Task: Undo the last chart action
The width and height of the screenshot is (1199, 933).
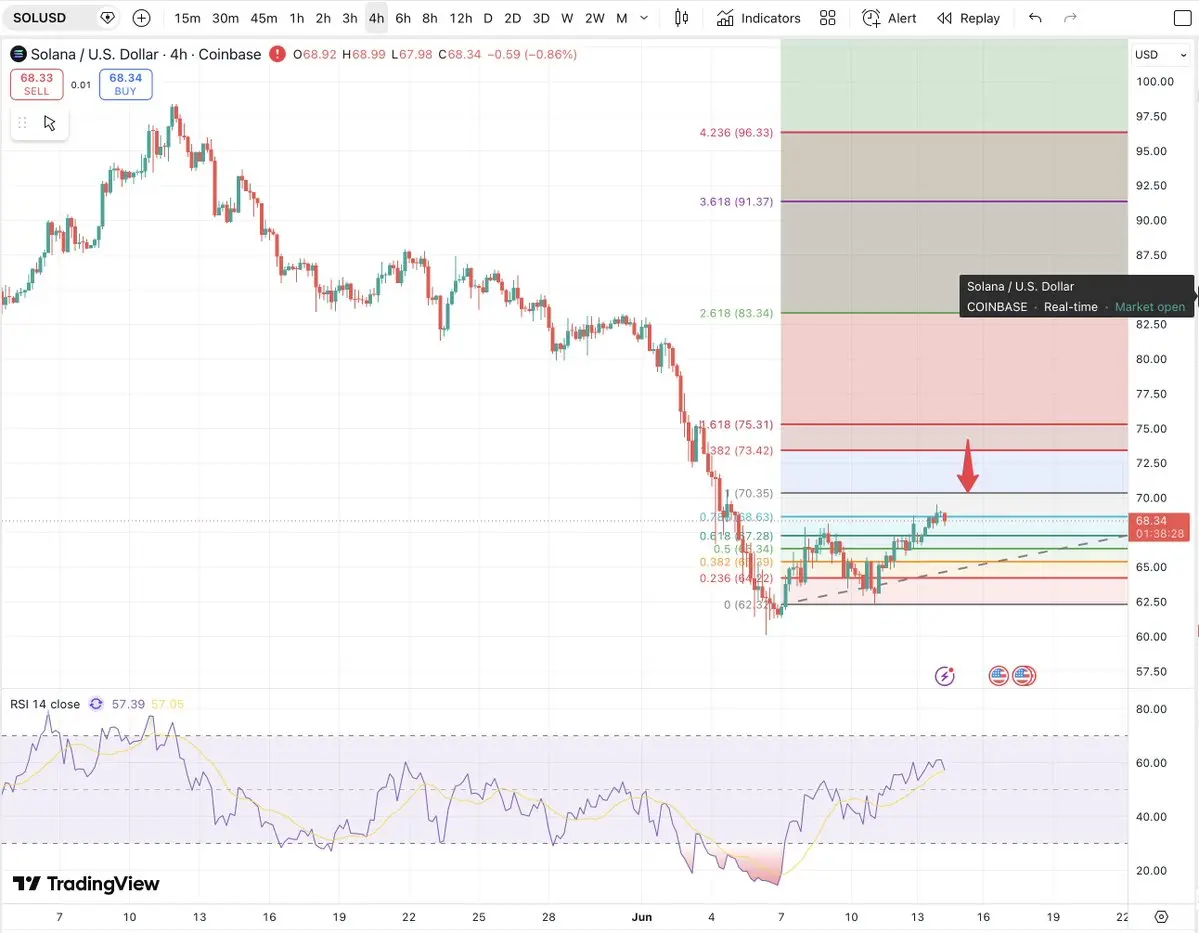Action: [1035, 18]
